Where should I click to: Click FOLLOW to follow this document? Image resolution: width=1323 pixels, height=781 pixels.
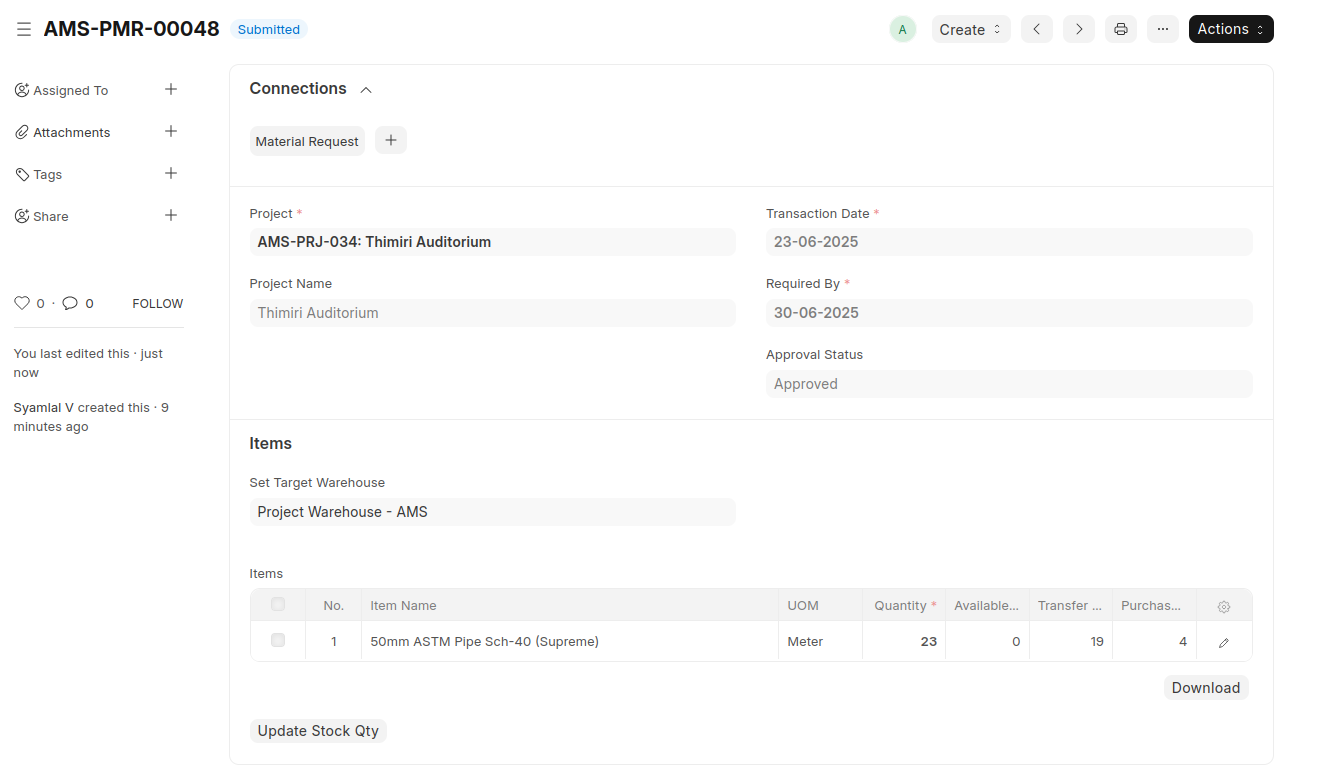(158, 303)
